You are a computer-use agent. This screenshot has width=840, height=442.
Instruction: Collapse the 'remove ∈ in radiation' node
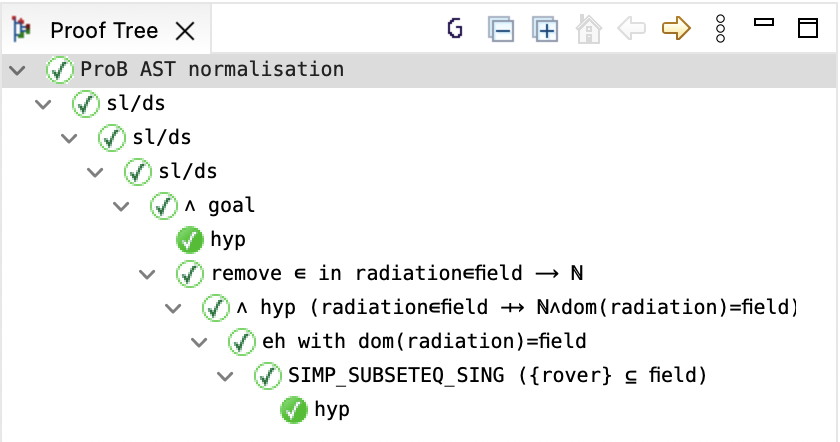147,274
